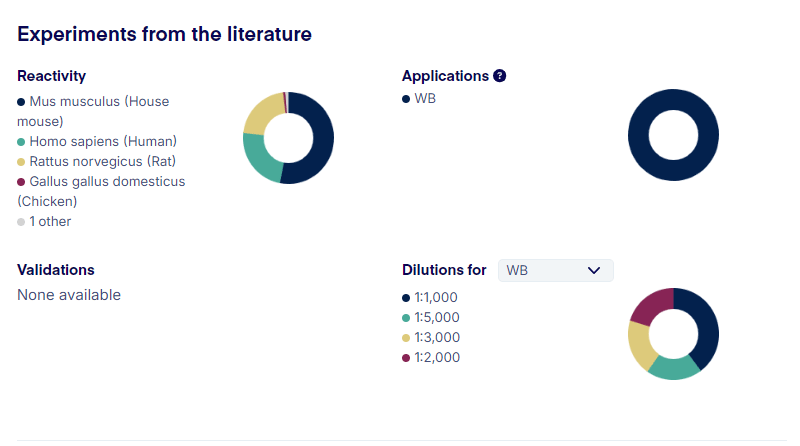This screenshot has width=800, height=446.
Task: Click the Rattus norvegicus yellow legend dot
Action: [21, 162]
